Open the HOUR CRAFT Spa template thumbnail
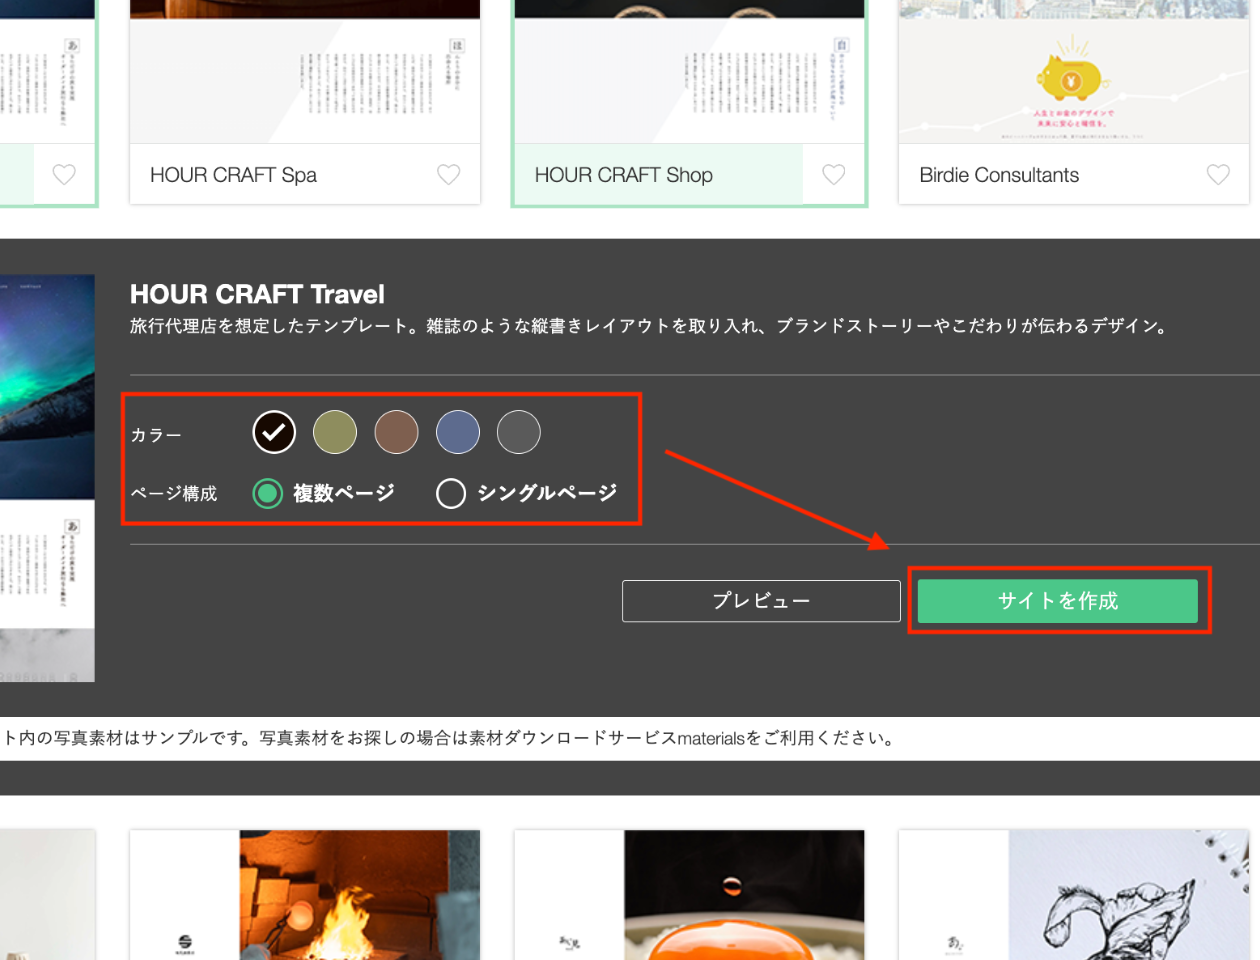The width and height of the screenshot is (1260, 960). [305, 75]
